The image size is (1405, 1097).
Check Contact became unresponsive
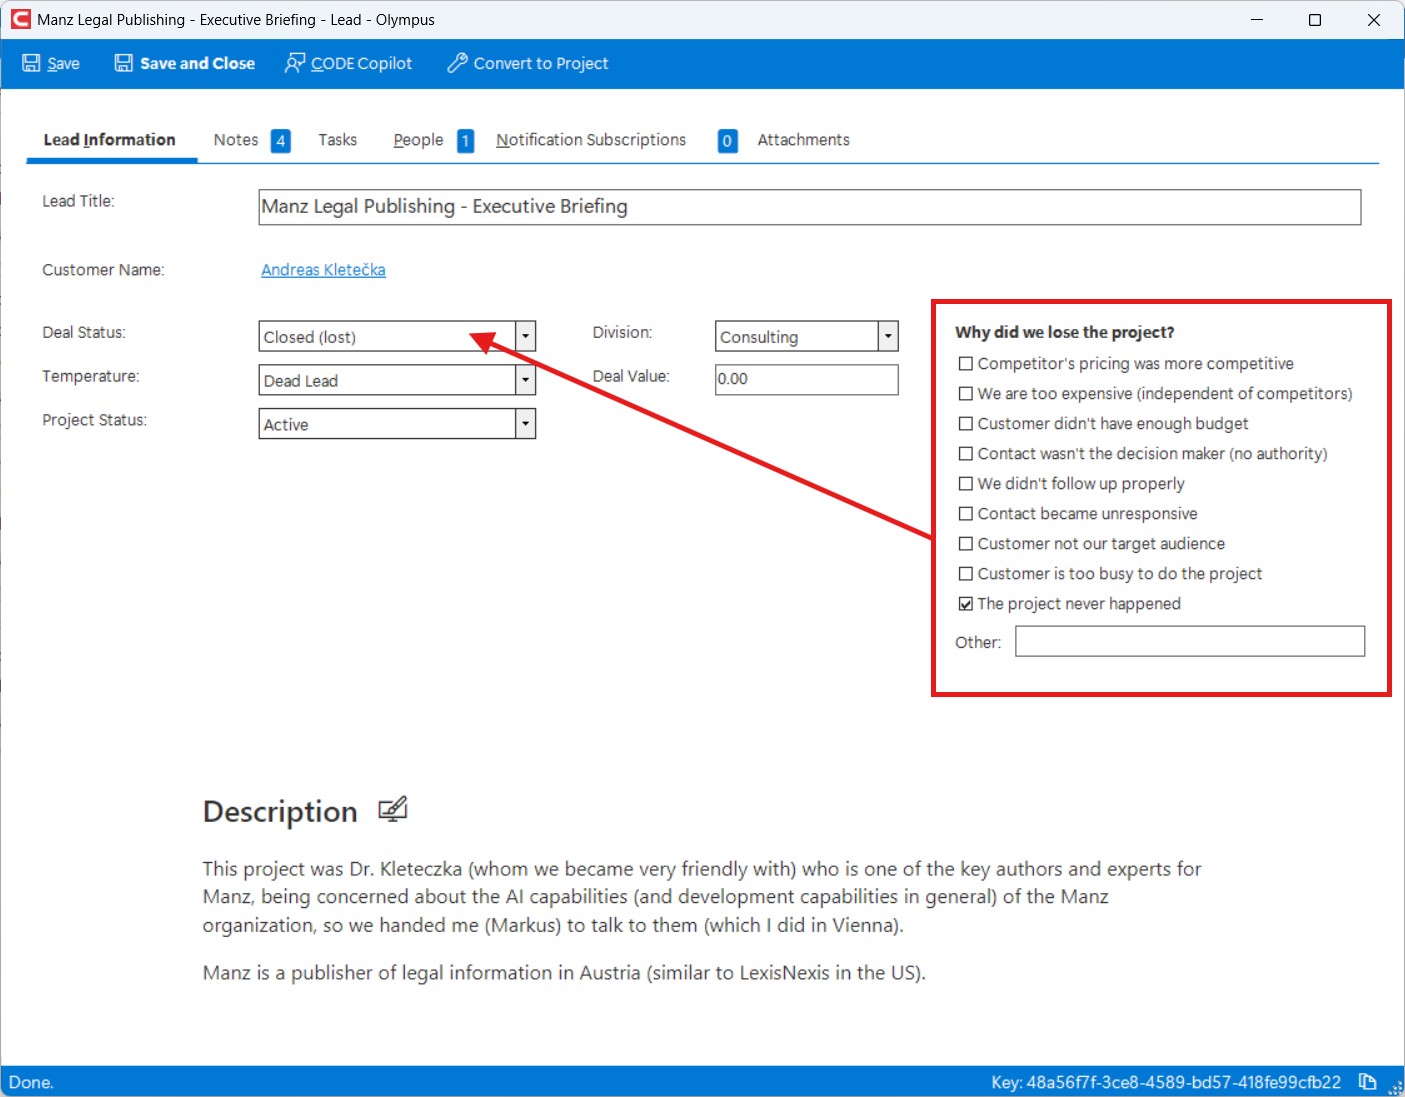click(965, 514)
